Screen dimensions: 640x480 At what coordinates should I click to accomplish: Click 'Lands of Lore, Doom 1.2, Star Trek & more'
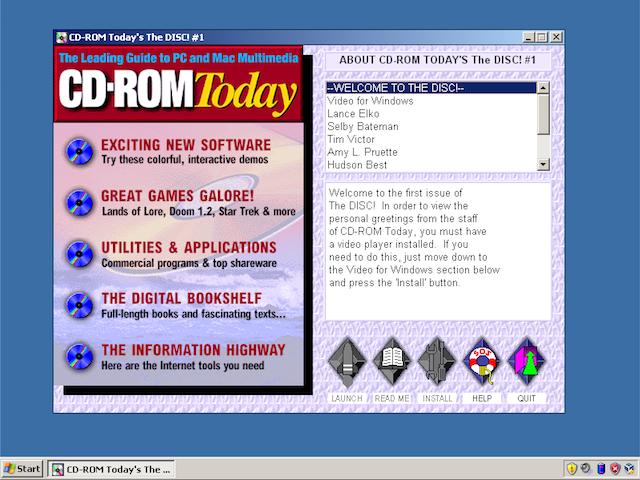coord(198,211)
